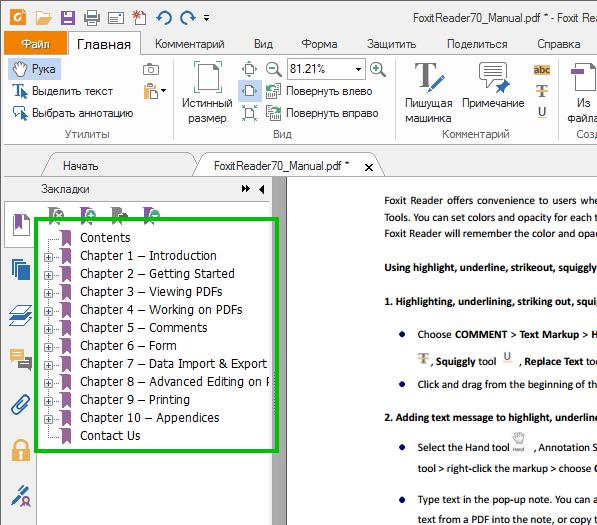The height and width of the screenshot is (525, 597).
Task: Switch to the Главная ribbon tab
Action: (x=104, y=44)
